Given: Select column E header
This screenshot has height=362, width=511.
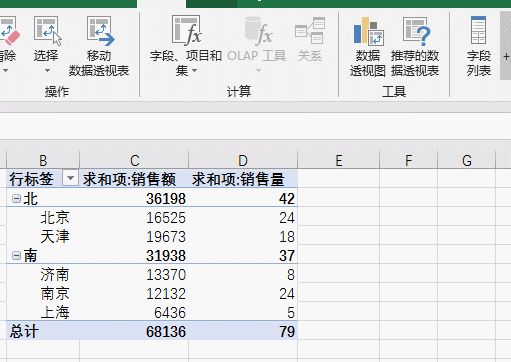Looking at the screenshot, I should (339, 160).
